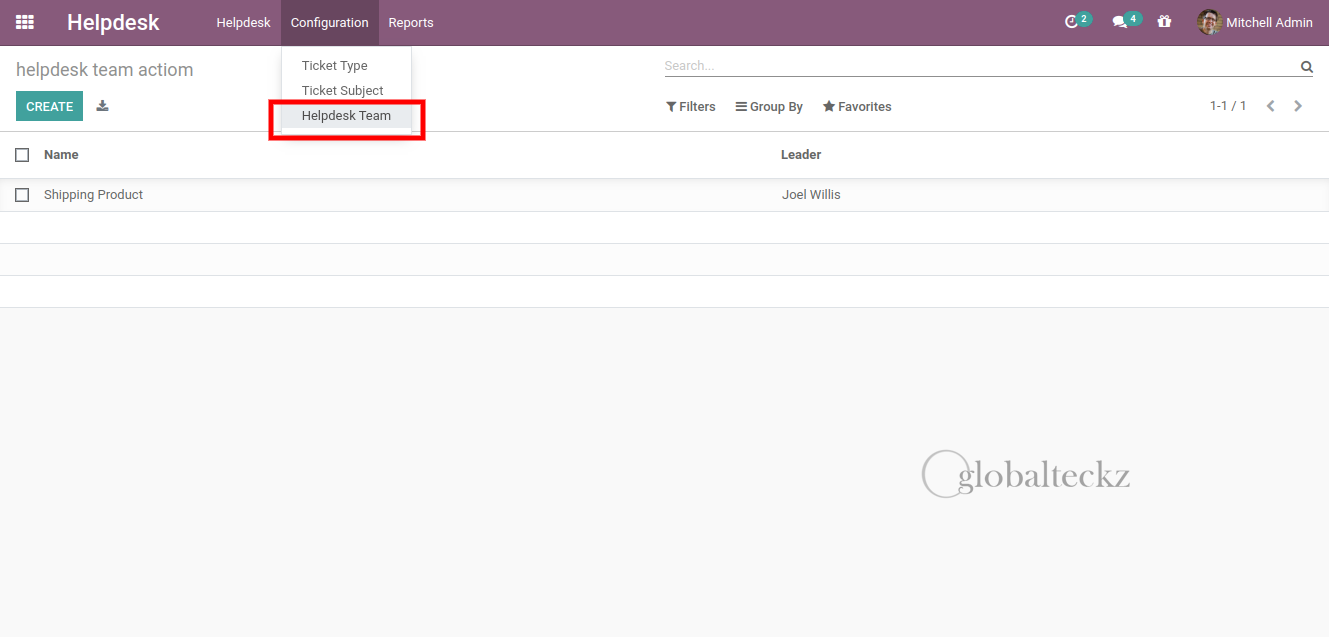The height and width of the screenshot is (637, 1329).
Task: Open the activities clock icon
Action: click(x=1071, y=22)
